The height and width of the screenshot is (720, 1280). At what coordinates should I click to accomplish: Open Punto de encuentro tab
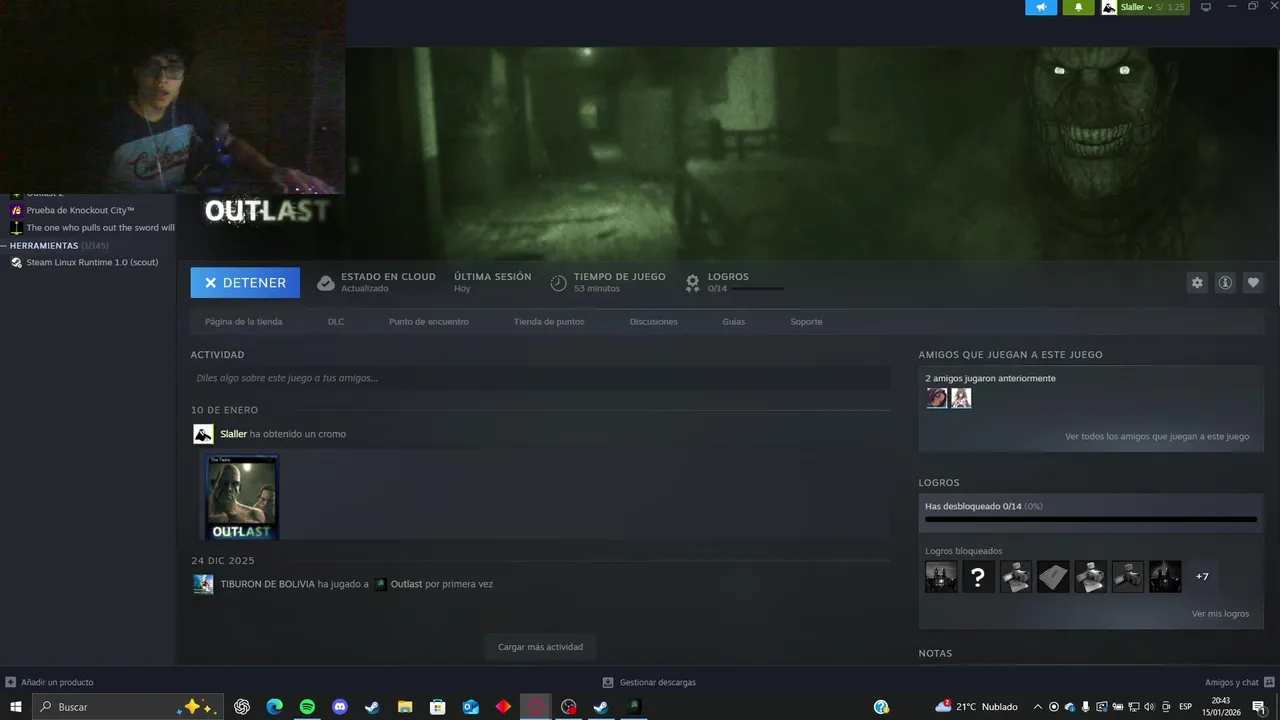click(x=429, y=322)
